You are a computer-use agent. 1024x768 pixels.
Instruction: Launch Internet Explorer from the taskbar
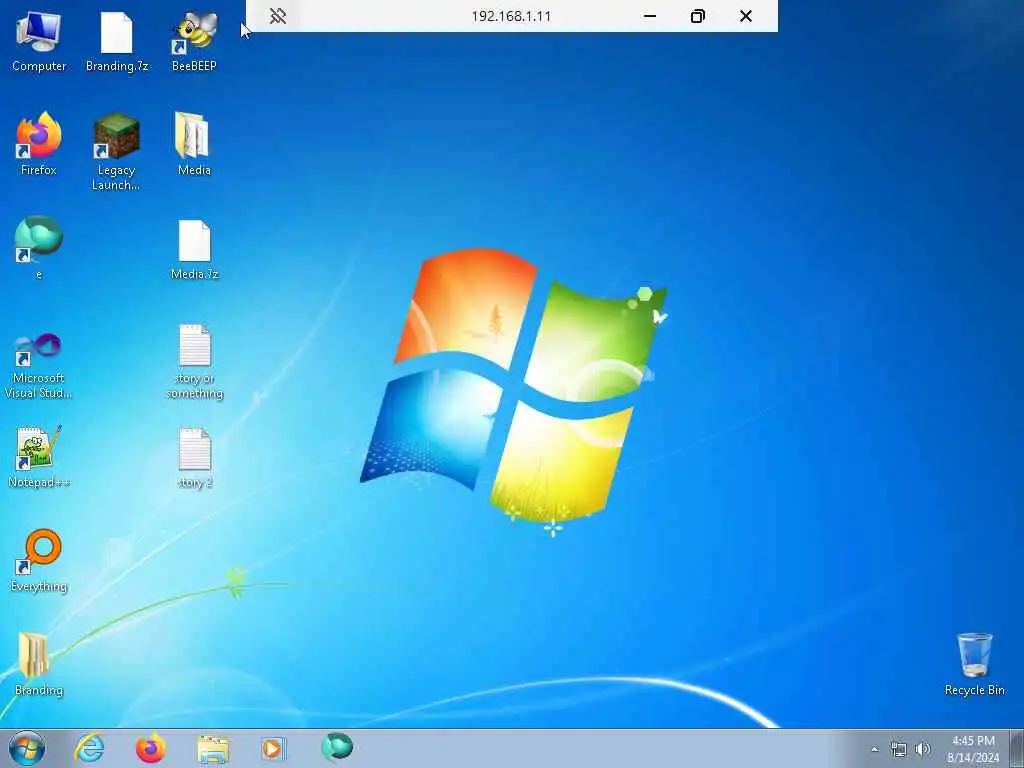coord(89,748)
